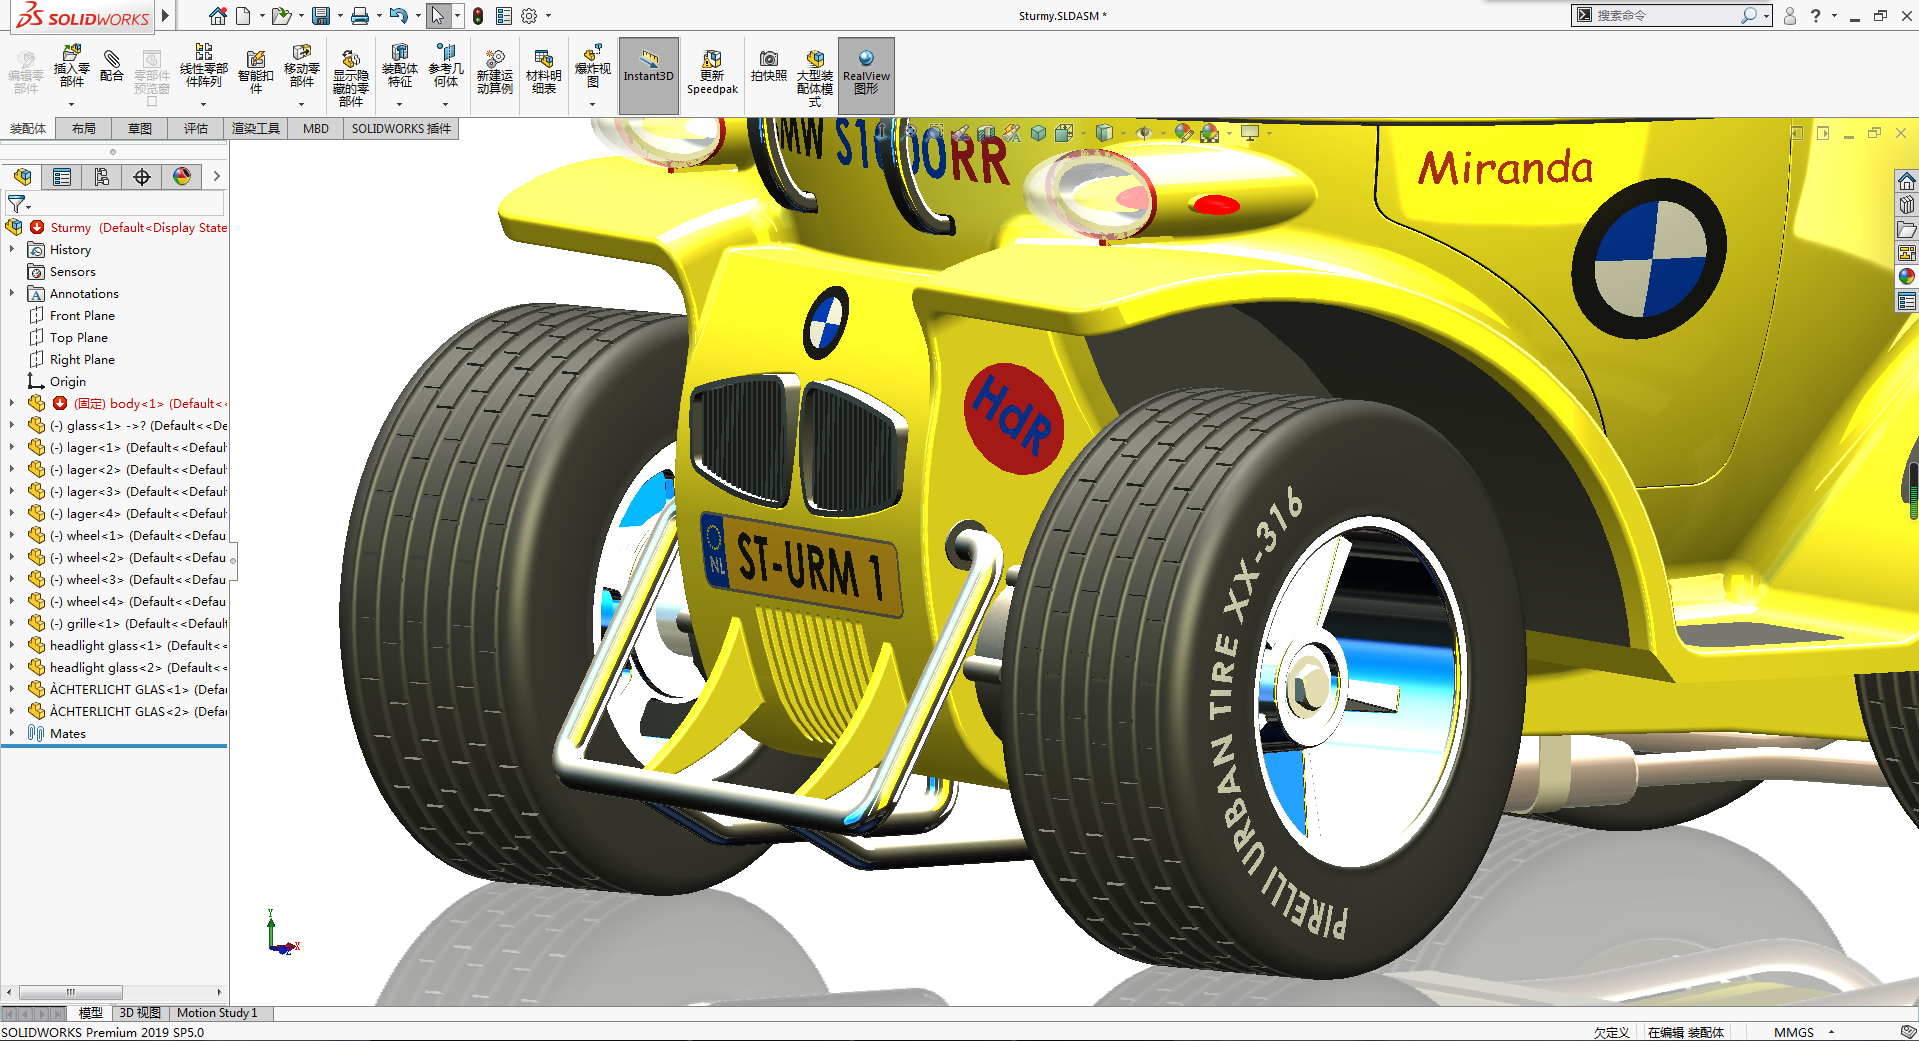The image size is (1919, 1041).
Task: Toggle RealView Graphics (RealView 图形)
Action: 866,75
